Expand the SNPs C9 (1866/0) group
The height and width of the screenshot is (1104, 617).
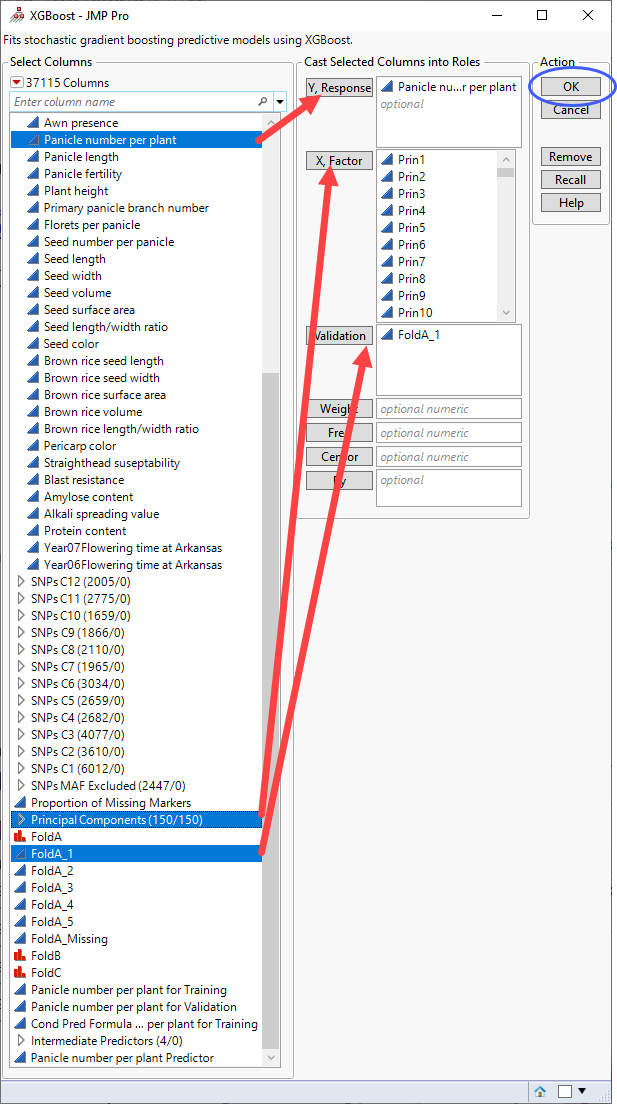pyautogui.click(x=20, y=633)
